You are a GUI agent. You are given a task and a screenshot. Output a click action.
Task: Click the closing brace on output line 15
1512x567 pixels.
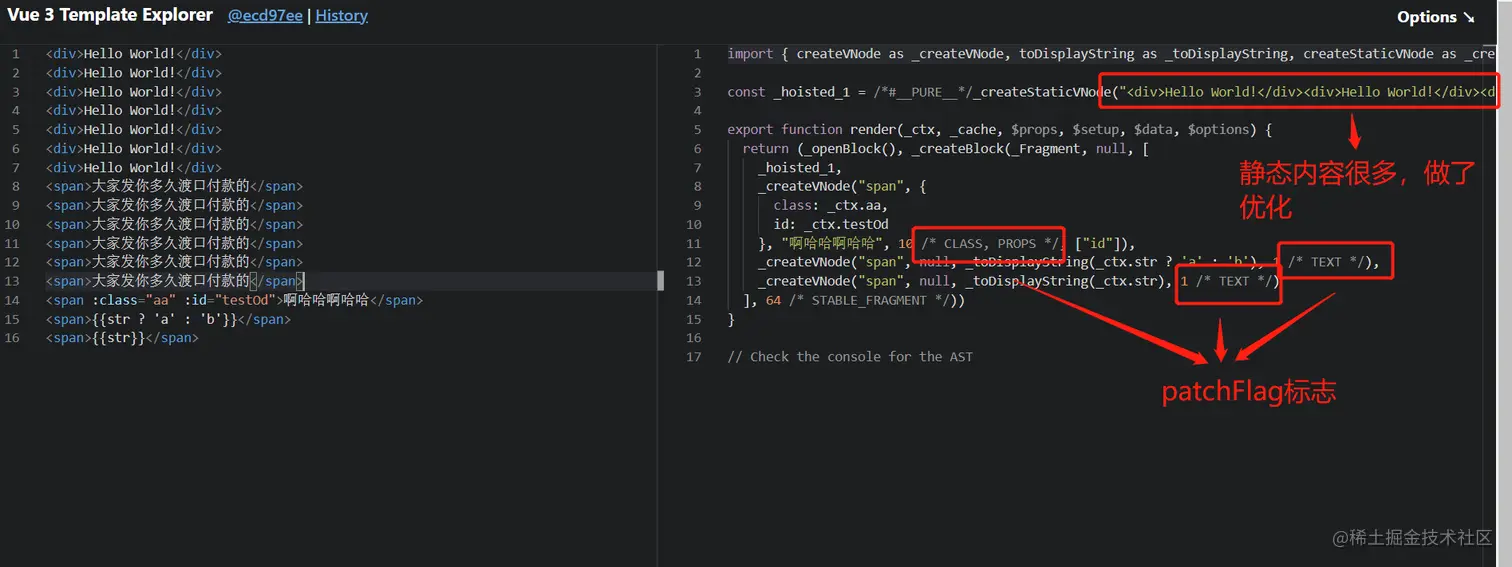[x=731, y=319]
